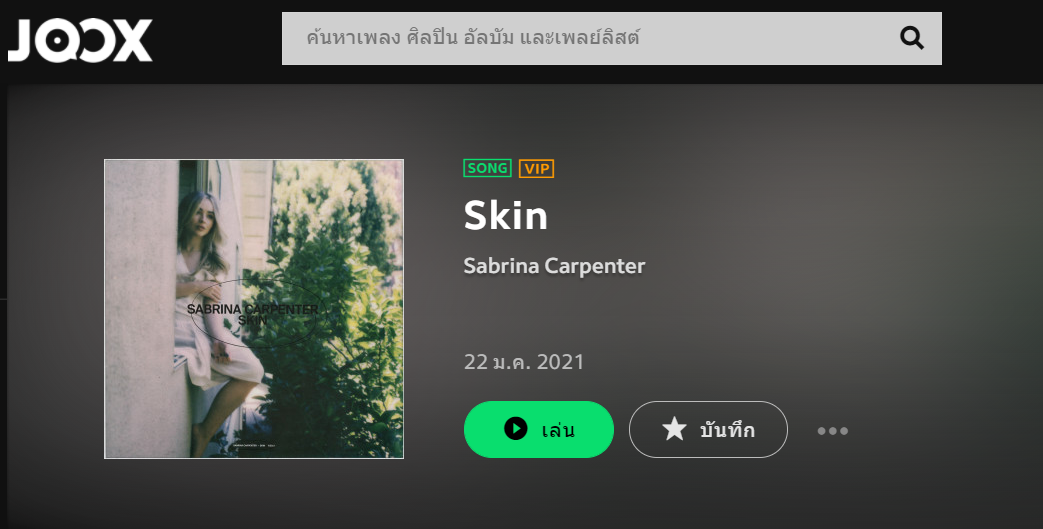
Task: Click the SABRINA CARPENTER SKIN text on the cover
Action: 253,315
